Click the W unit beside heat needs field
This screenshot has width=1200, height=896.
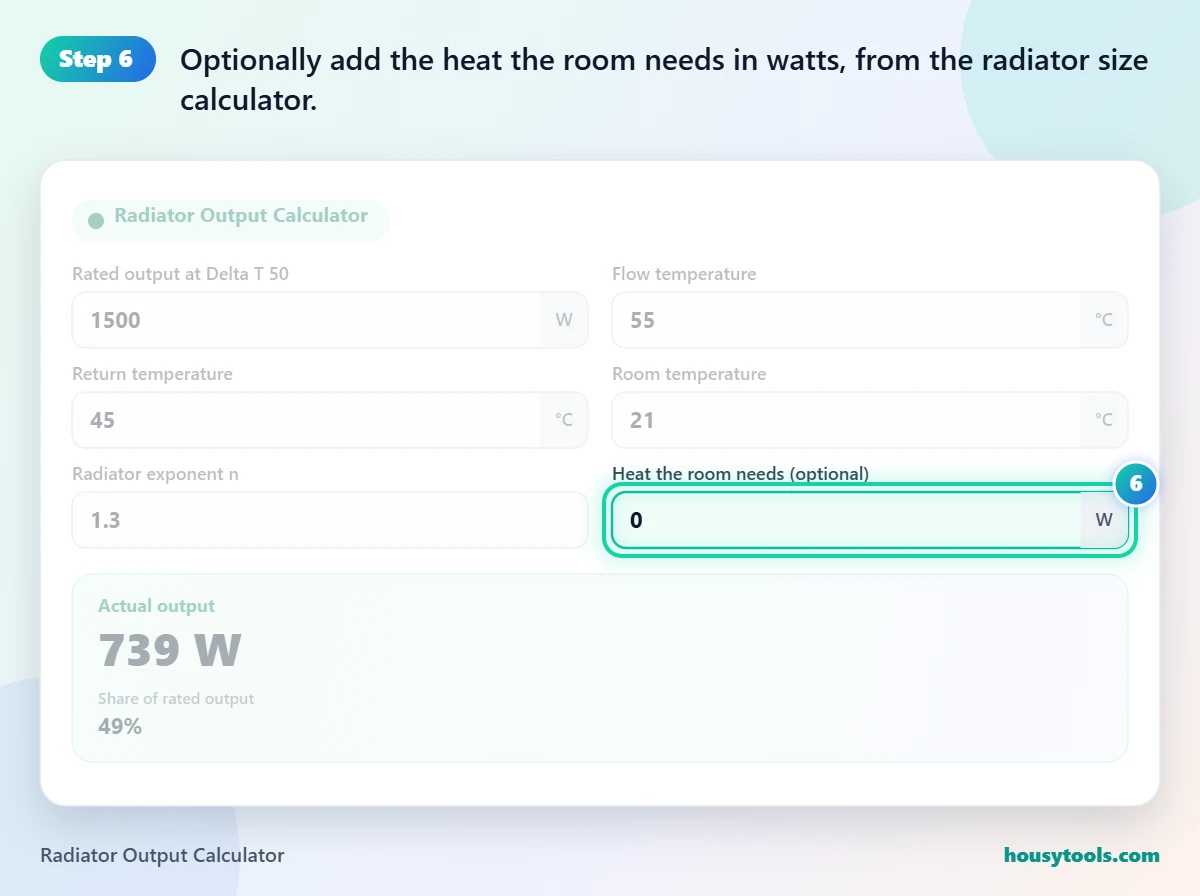pos(1104,520)
